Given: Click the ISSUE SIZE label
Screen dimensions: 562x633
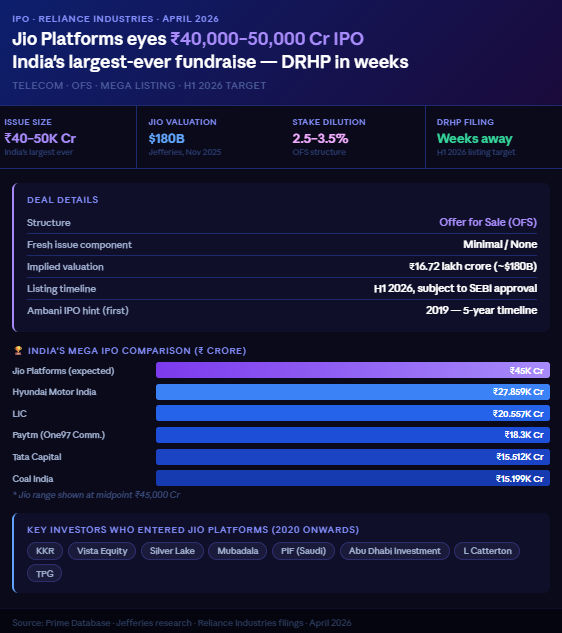Looking at the screenshot, I should (x=28, y=122).
